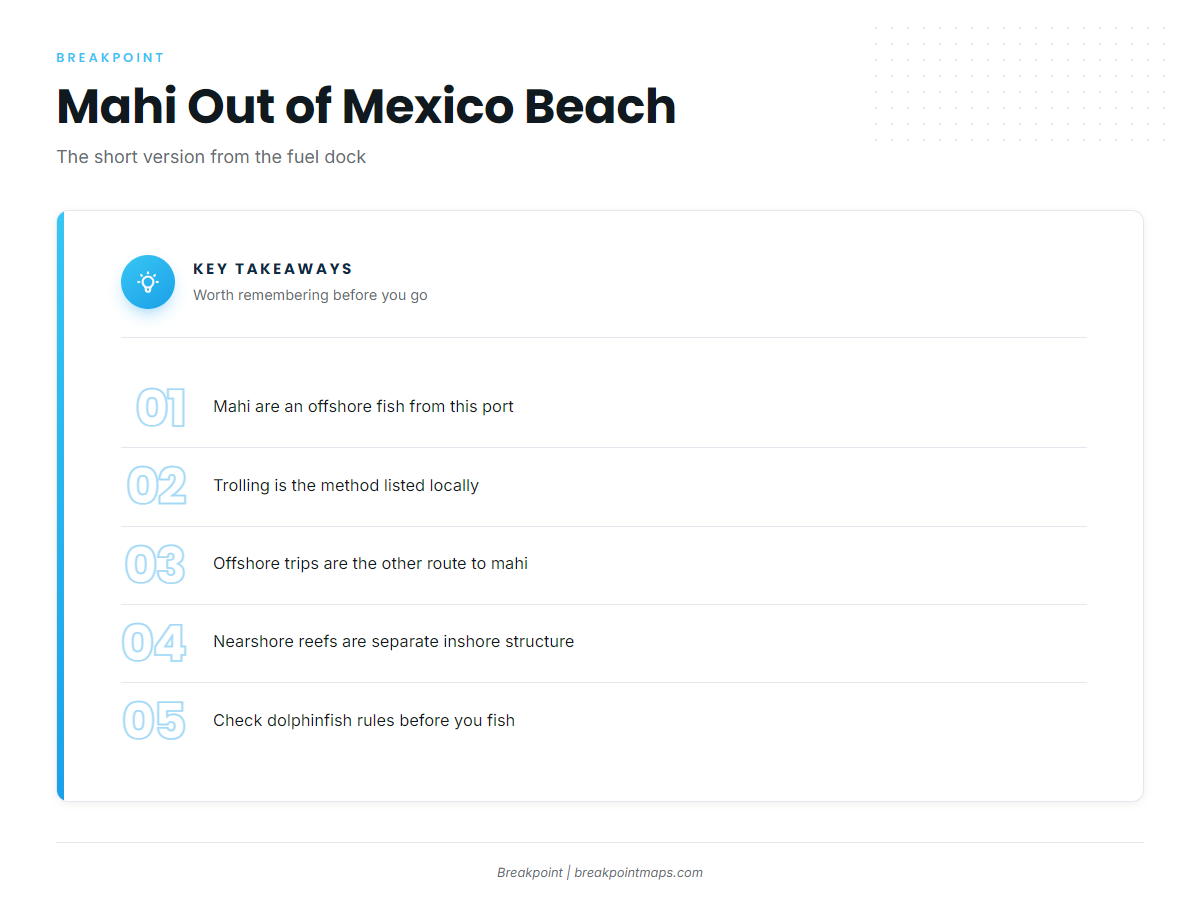Select the Breakpoint brand label at top
Image resolution: width=1200 pixels, height=906 pixels.
110,58
